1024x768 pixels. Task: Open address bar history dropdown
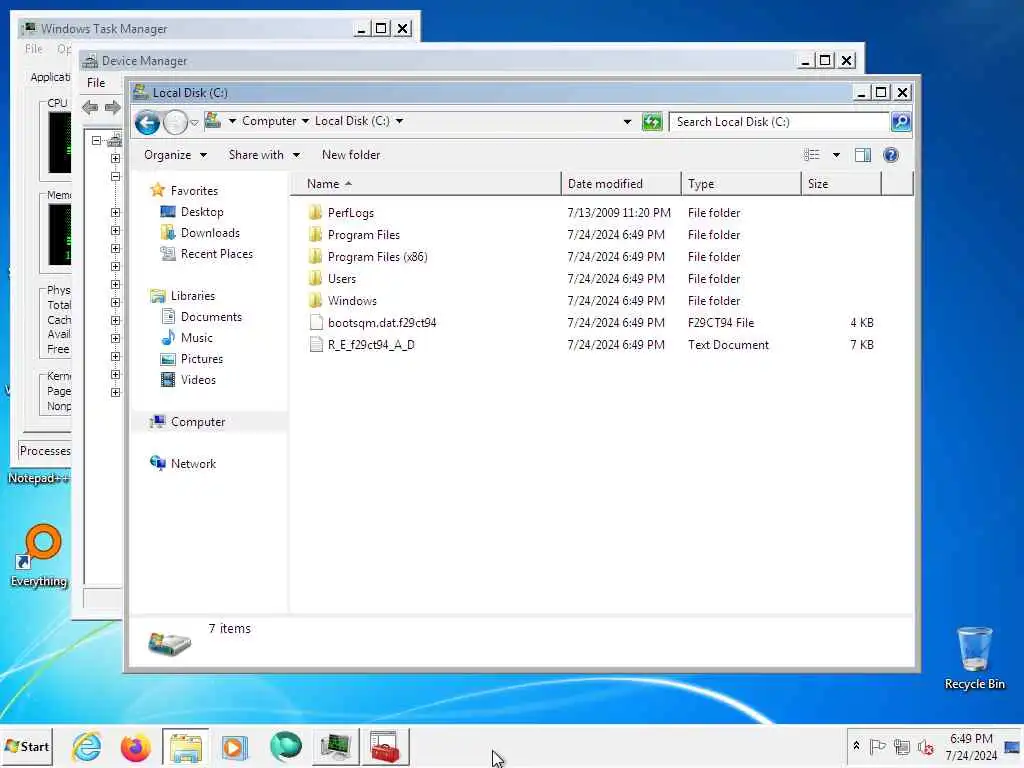click(x=627, y=121)
